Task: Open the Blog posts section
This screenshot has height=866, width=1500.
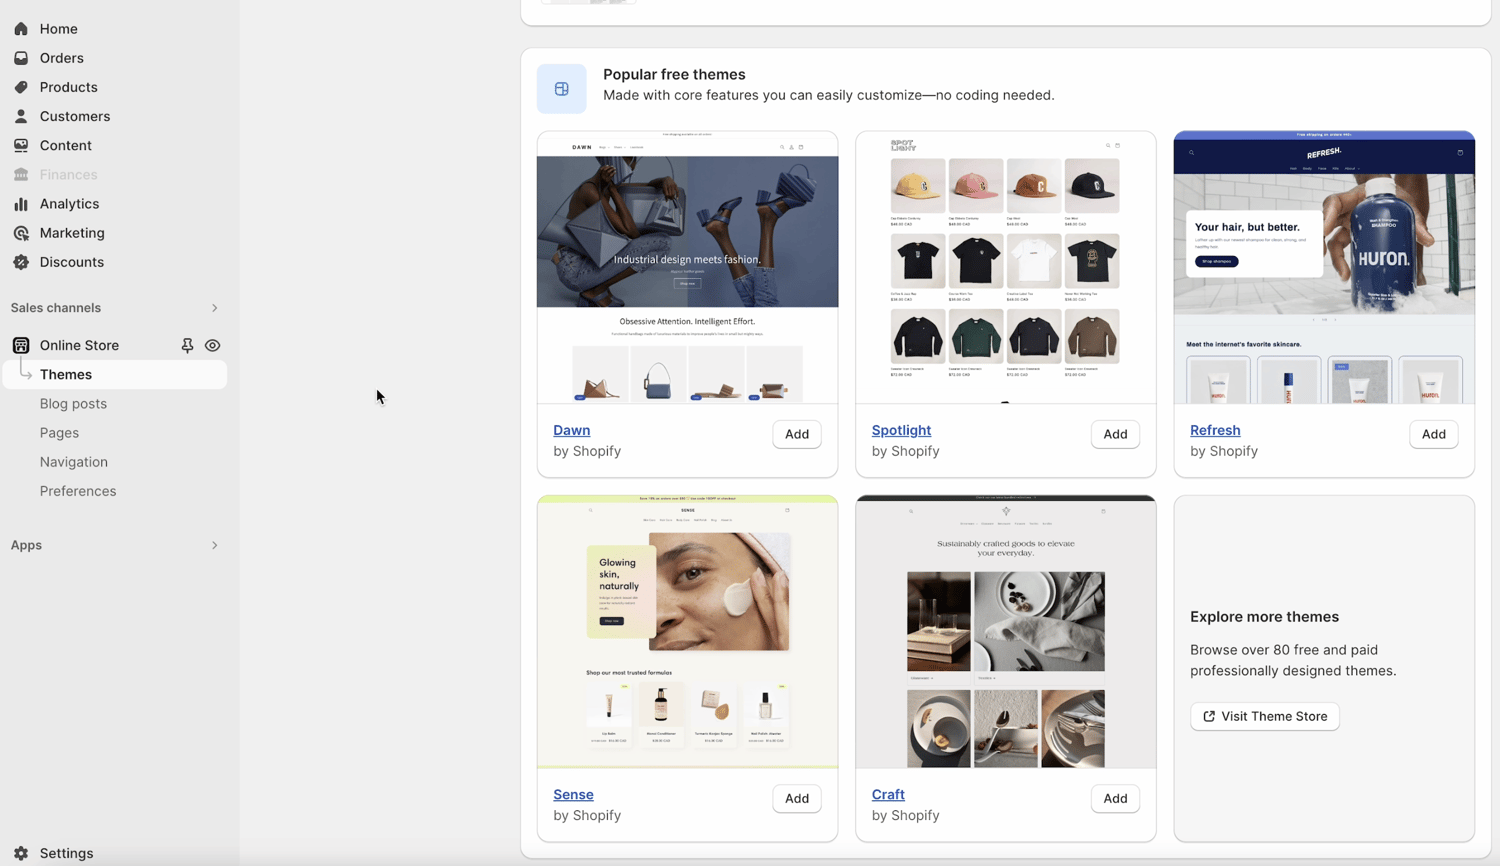Action: tap(73, 403)
